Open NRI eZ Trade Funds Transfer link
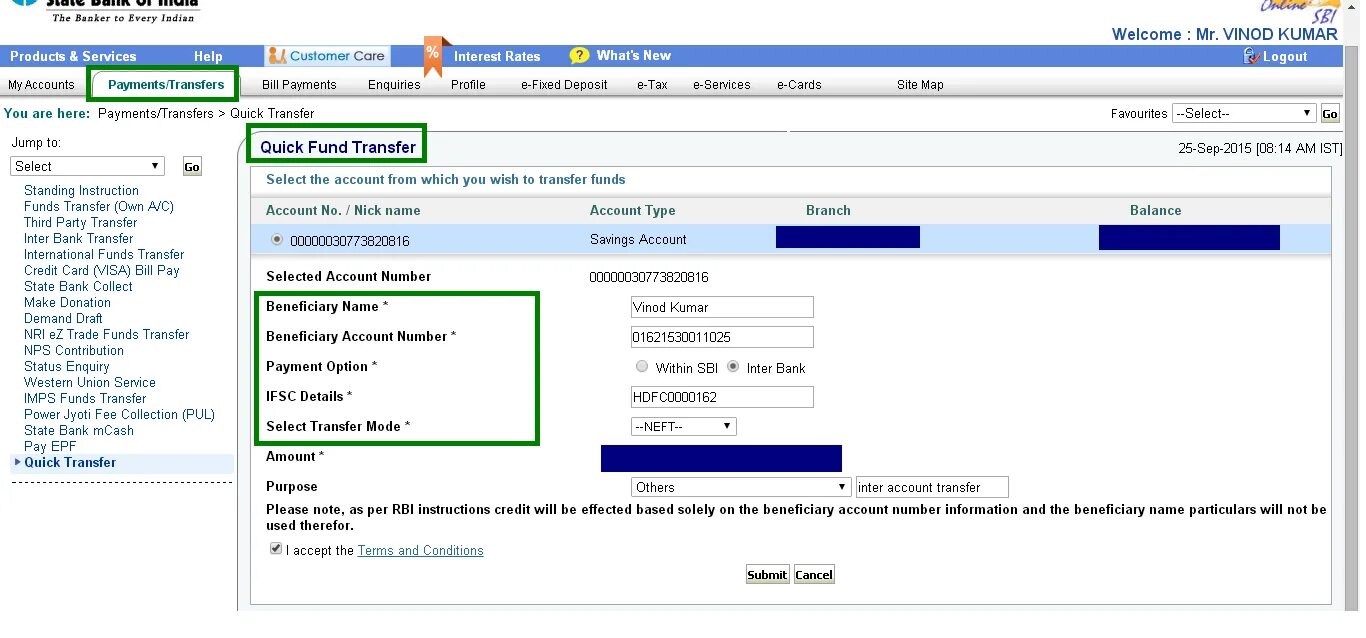Image resolution: width=1366 pixels, height=638 pixels. (106, 334)
